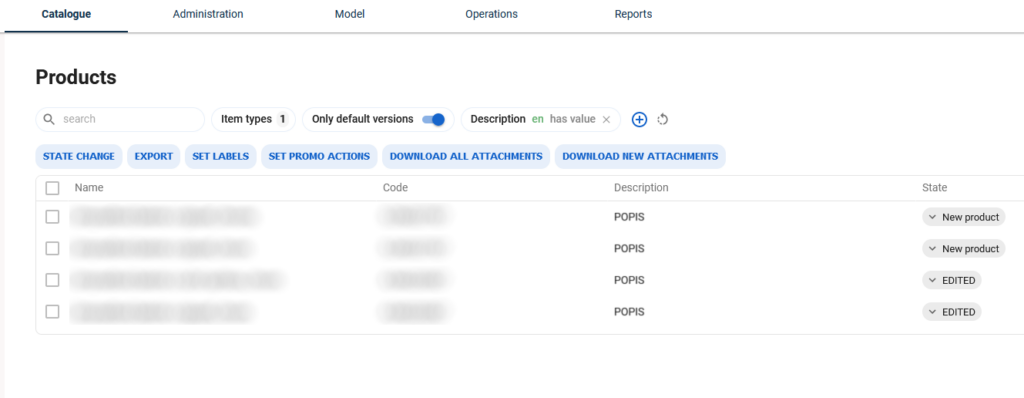Switch to the Administration tab
The width and height of the screenshot is (1024, 398).
point(208,14)
